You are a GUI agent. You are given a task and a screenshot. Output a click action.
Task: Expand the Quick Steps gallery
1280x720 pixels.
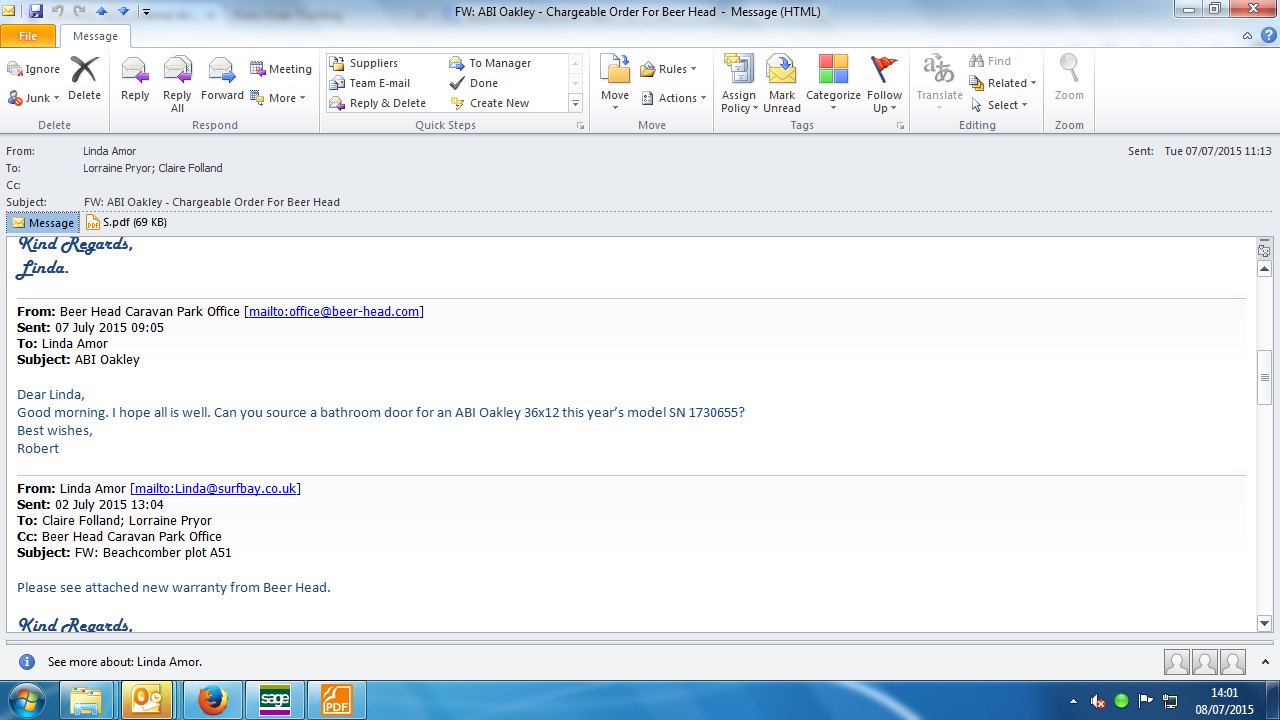(575, 104)
